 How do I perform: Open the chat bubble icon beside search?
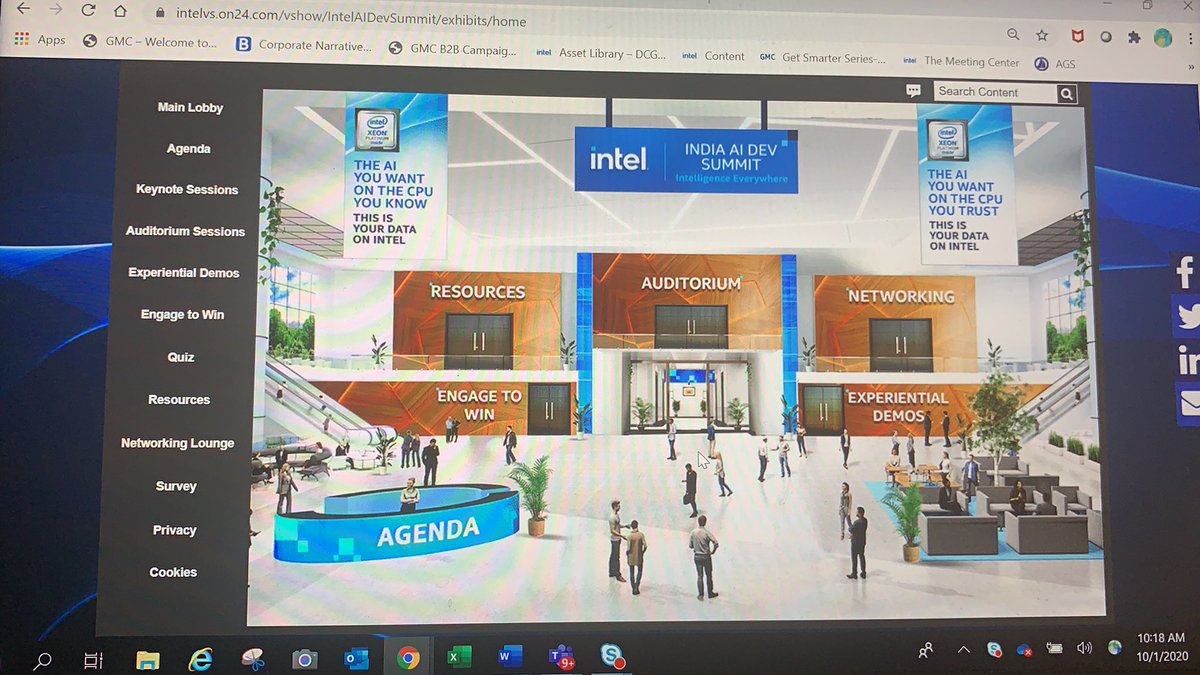[x=912, y=90]
